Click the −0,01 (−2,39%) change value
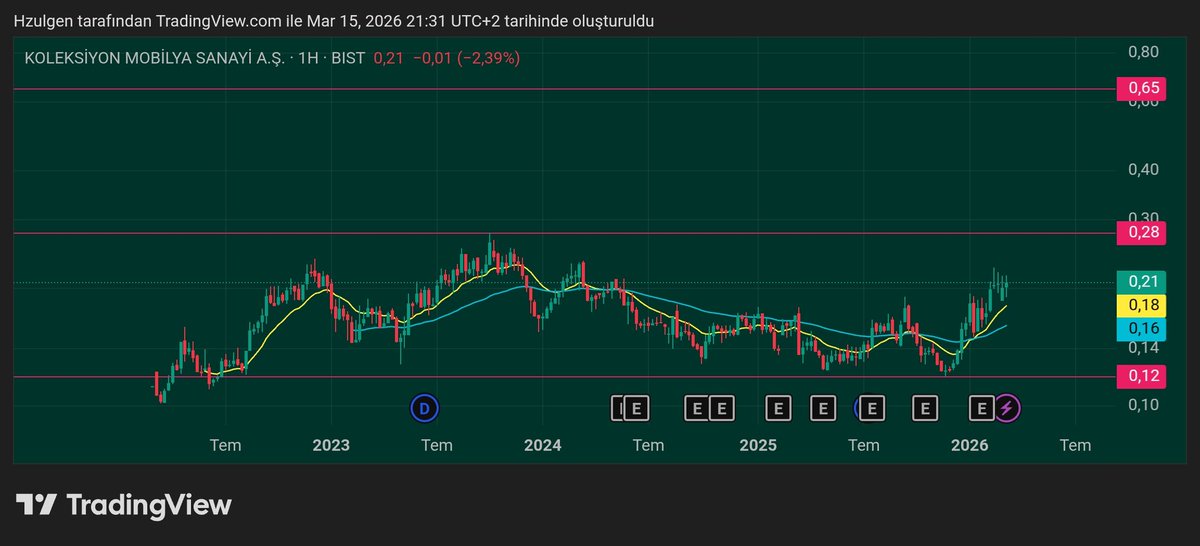The width and height of the screenshot is (1200, 546). point(466,58)
